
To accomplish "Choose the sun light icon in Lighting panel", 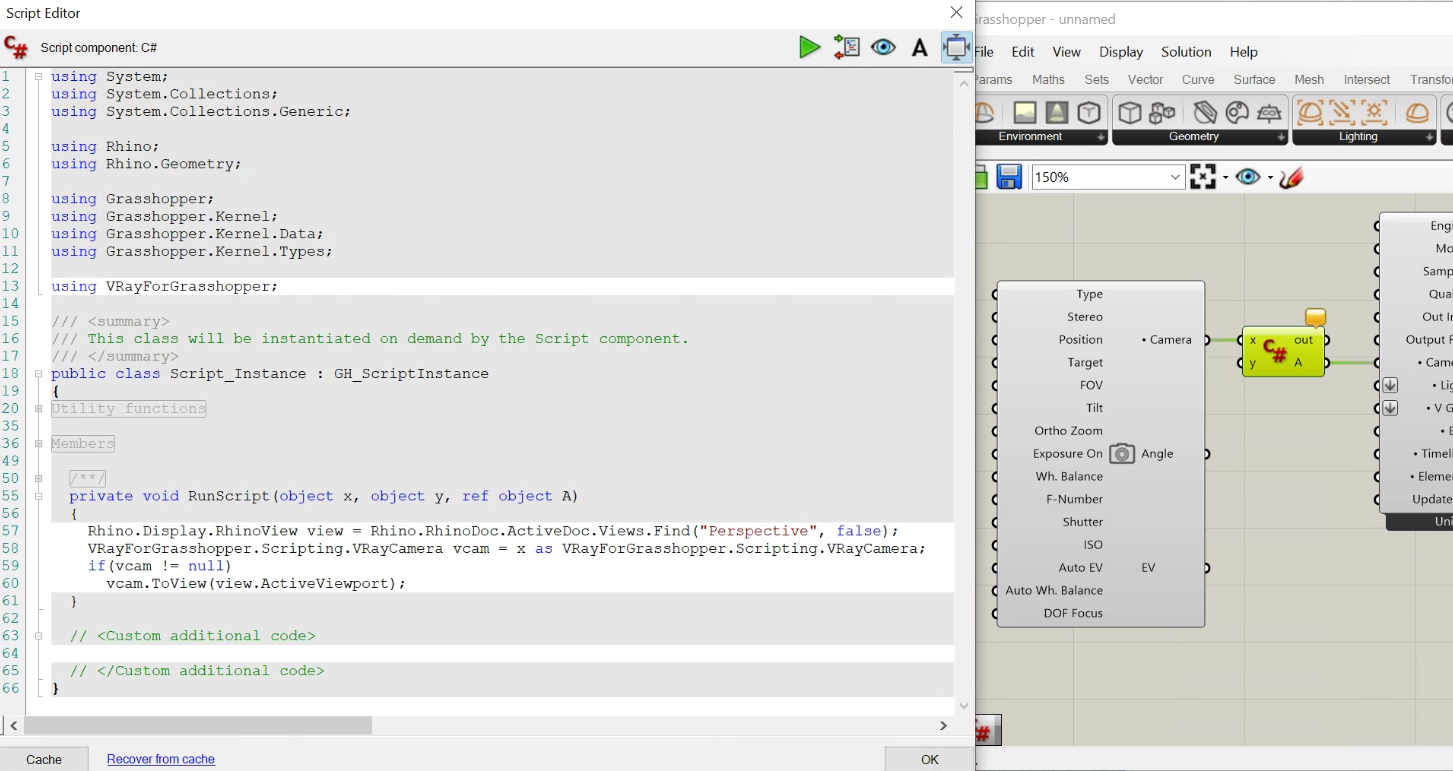I will tap(1374, 112).
